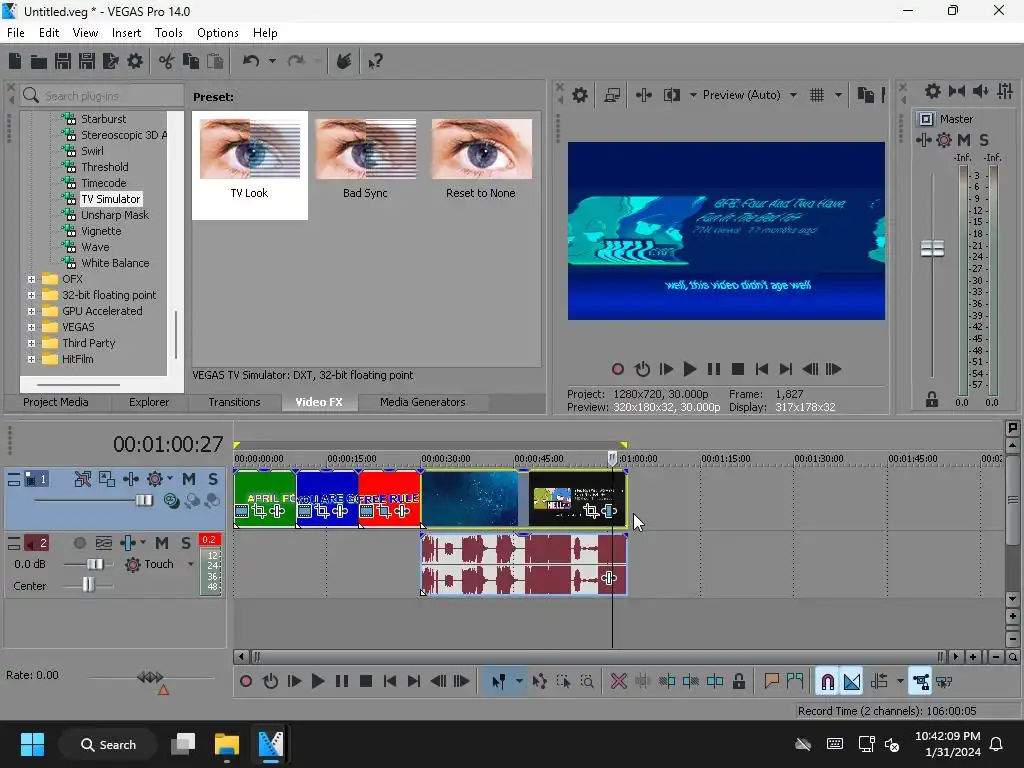The height and width of the screenshot is (768, 1024).
Task: Mute audio Track 2 with M button
Action: click(162, 543)
